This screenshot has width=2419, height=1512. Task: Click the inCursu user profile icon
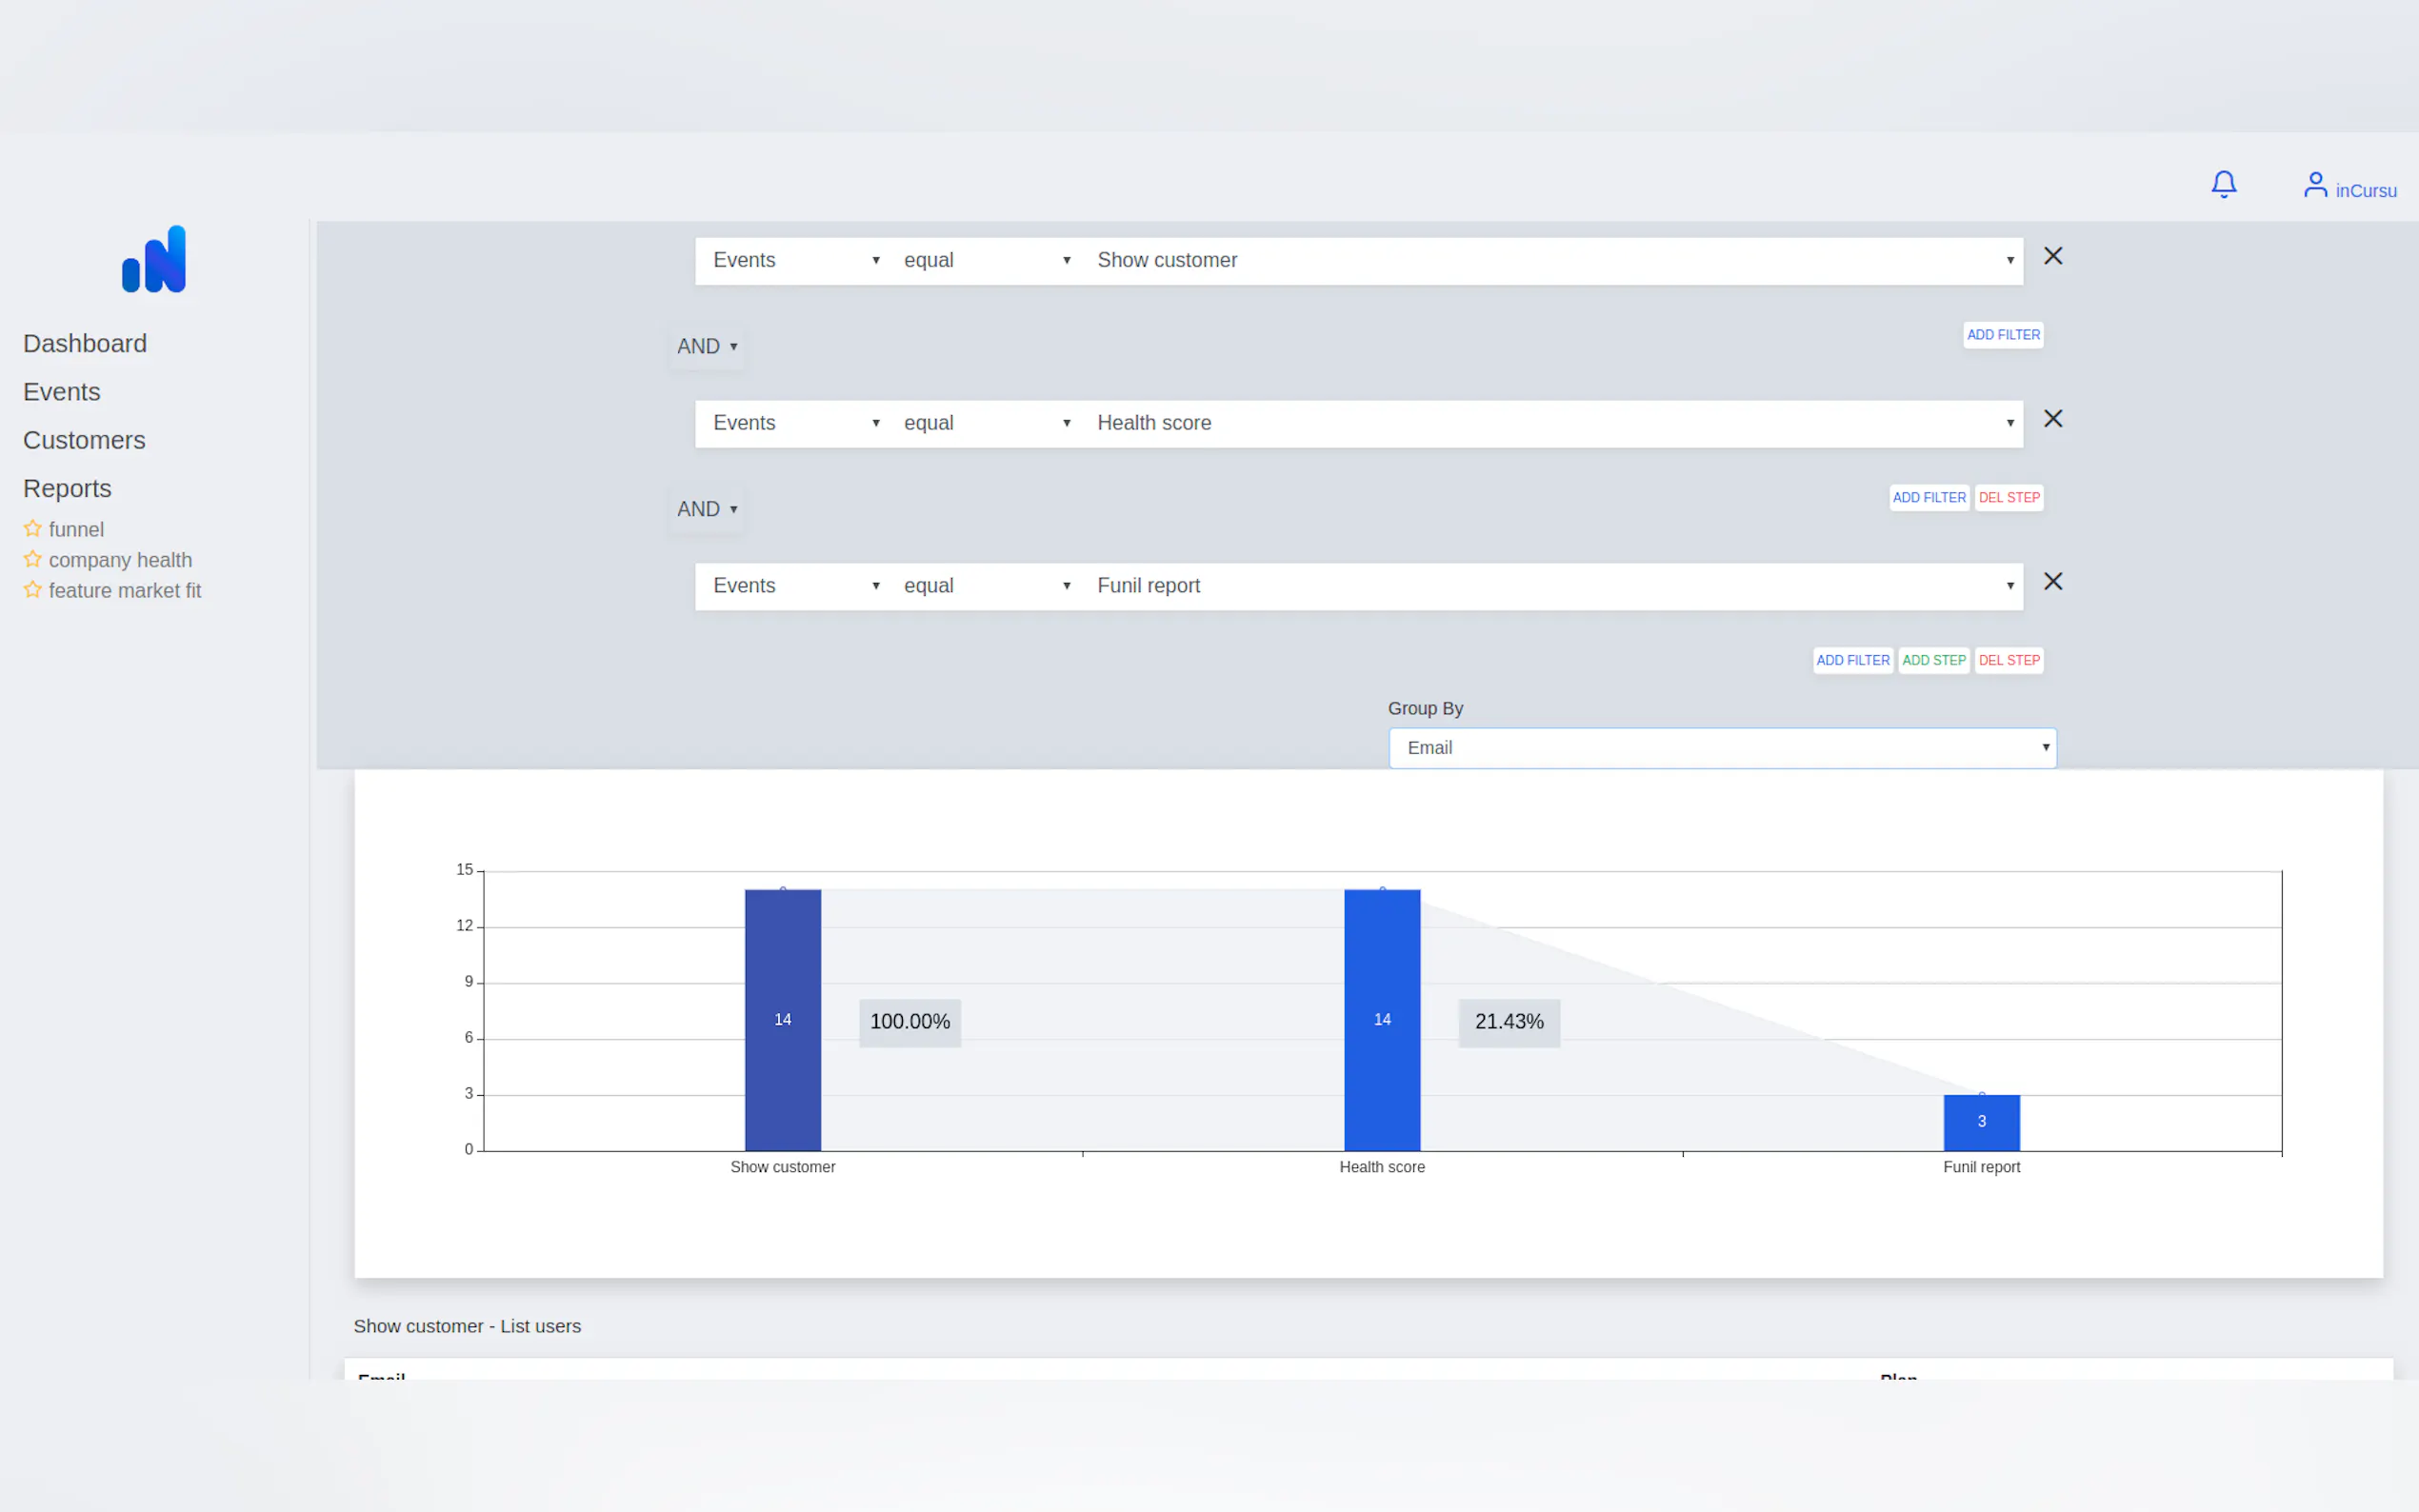[x=2315, y=185]
